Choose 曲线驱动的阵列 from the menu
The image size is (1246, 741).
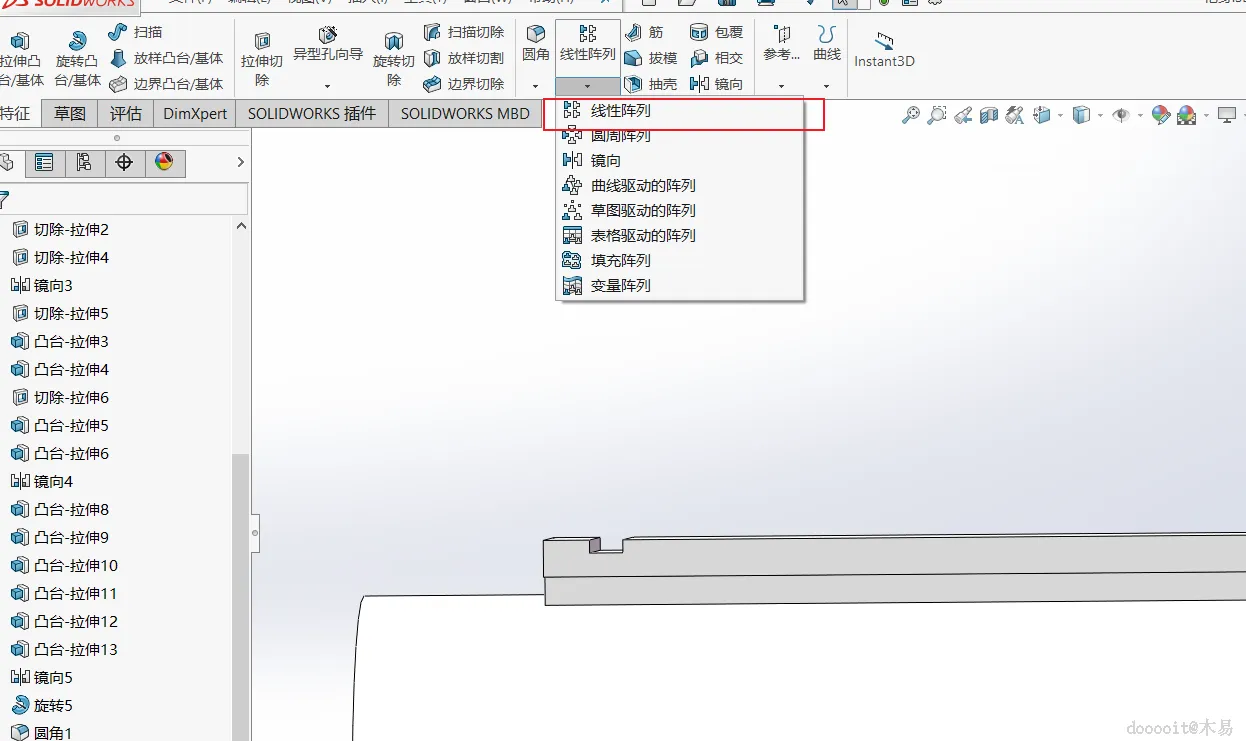(680, 185)
